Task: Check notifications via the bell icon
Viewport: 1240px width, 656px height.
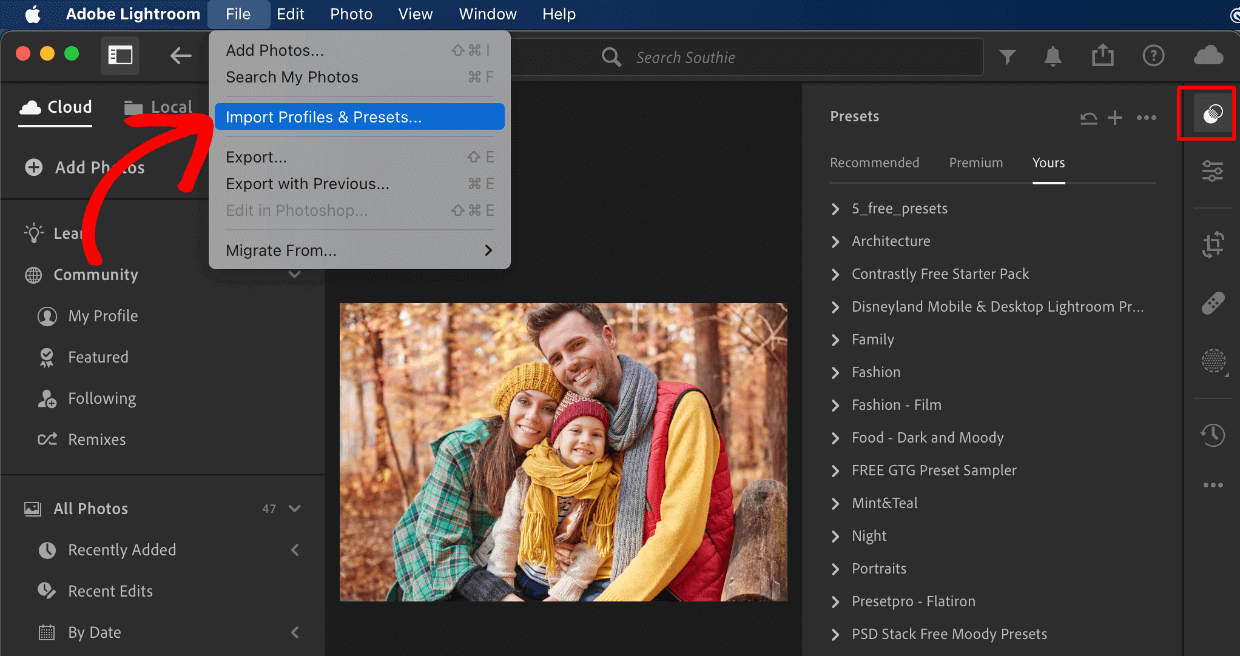Action: (1053, 56)
